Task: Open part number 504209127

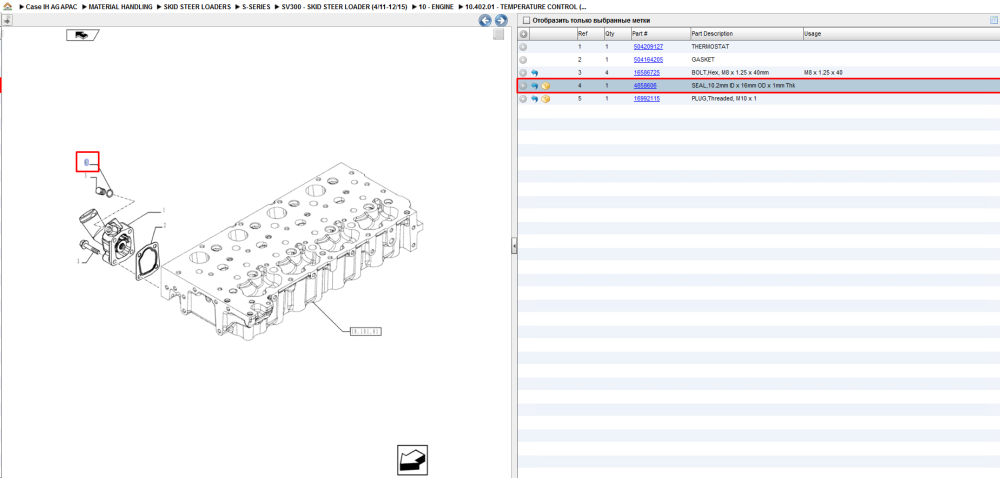Action: point(648,47)
